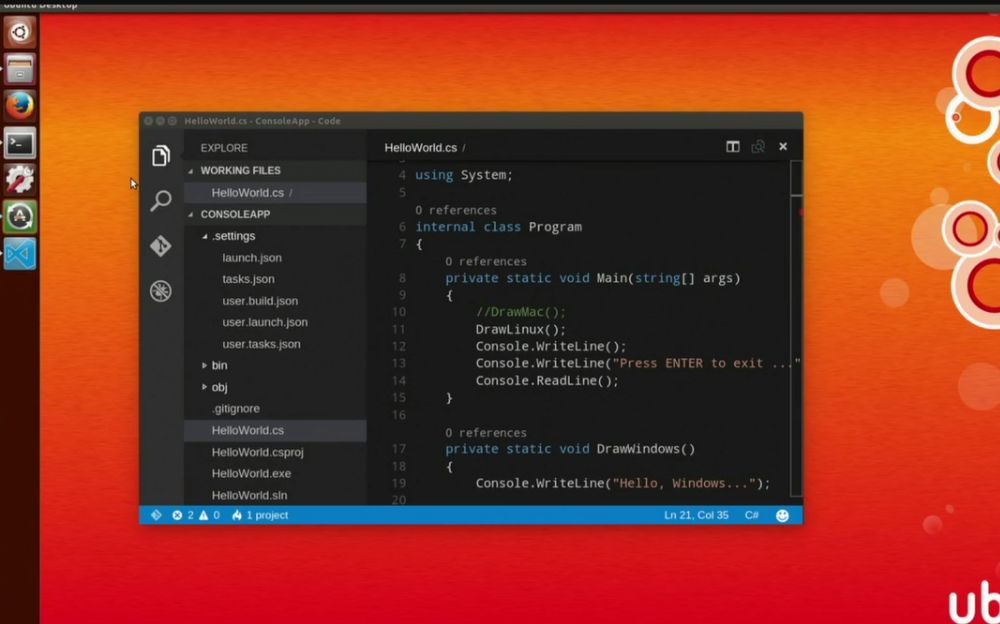This screenshot has height=624, width=1000.
Task: Open the Explorer view in the activity bar
Action: coord(161,156)
